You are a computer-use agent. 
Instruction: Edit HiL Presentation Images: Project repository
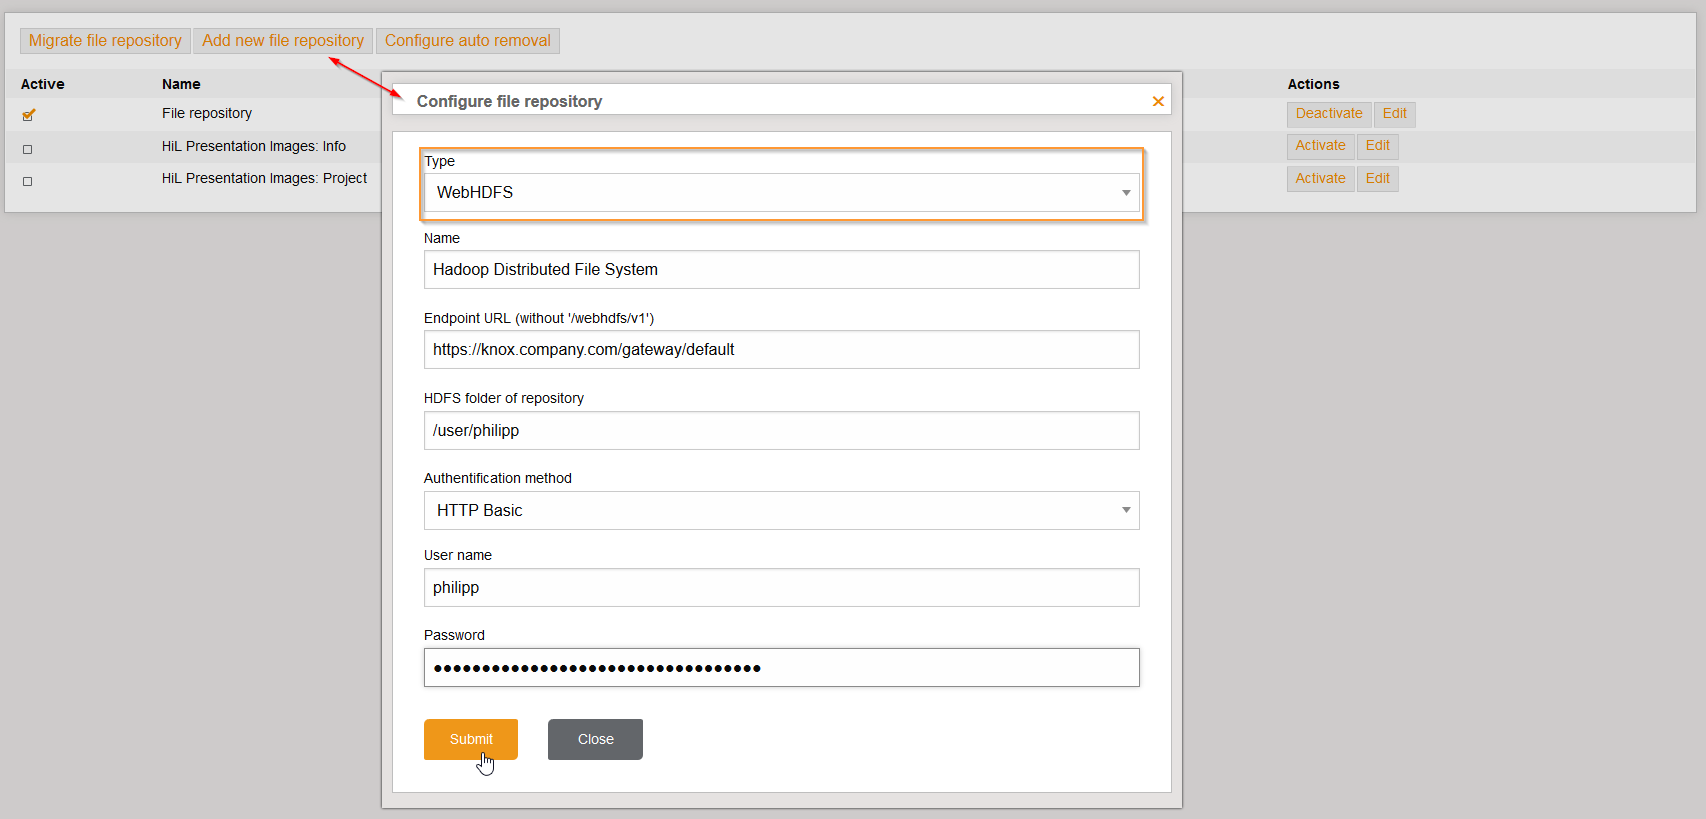coord(1377,179)
